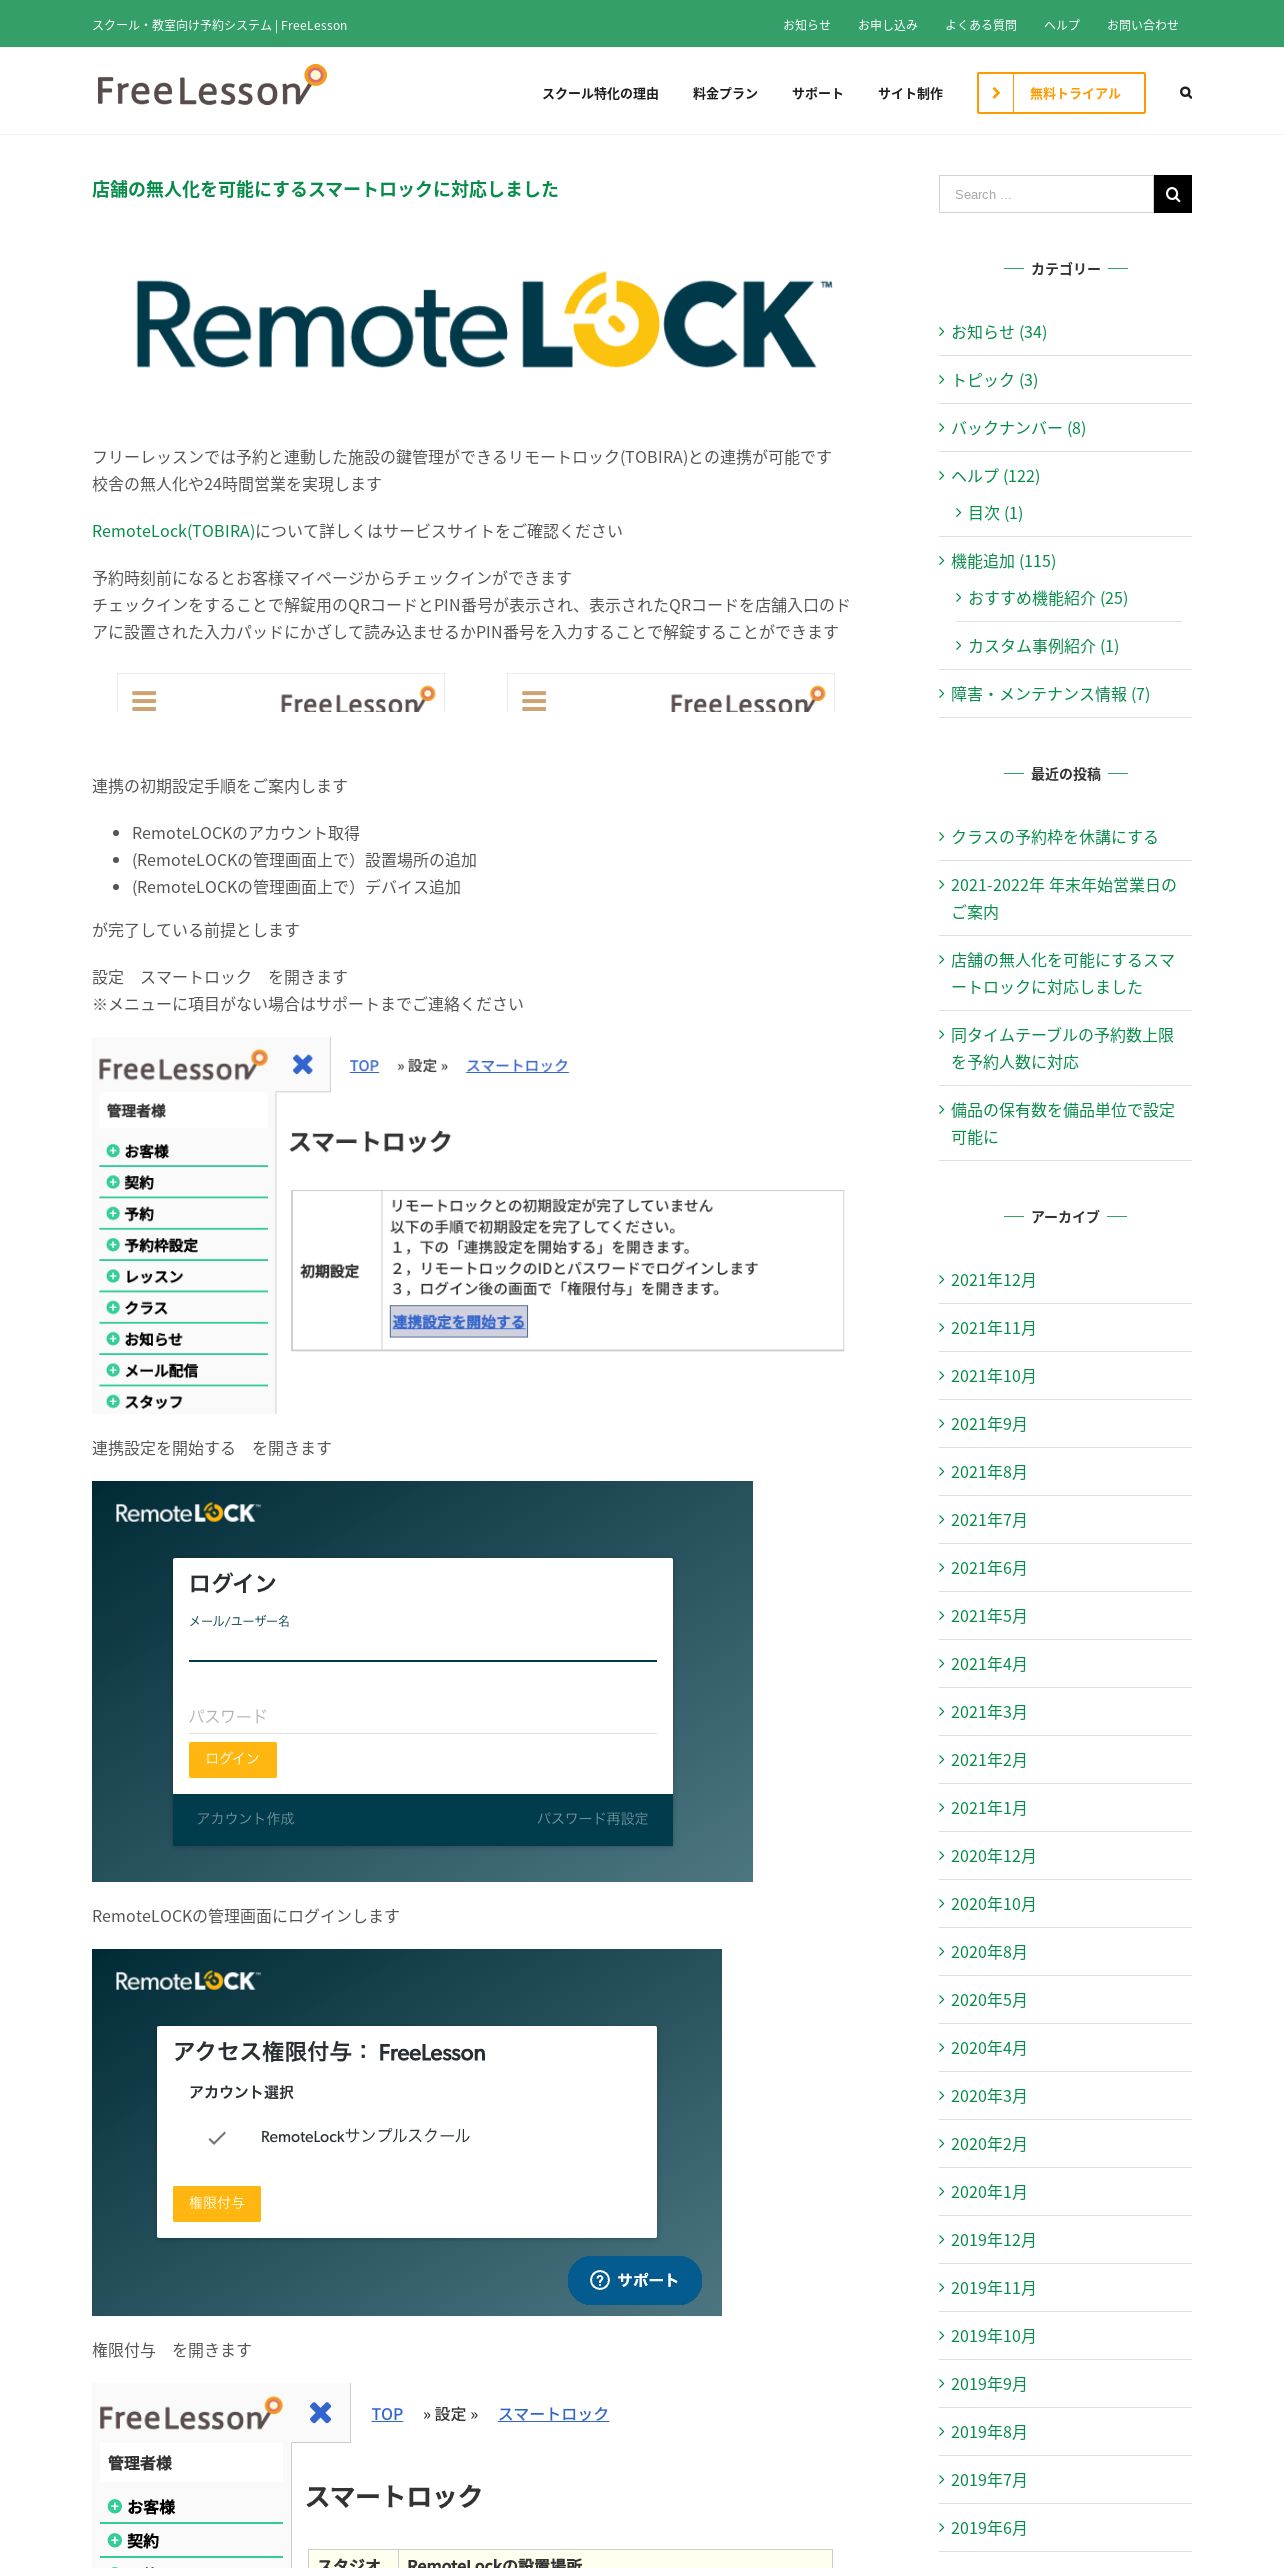Image resolution: width=1284 pixels, height=2568 pixels.
Task: Click orange ログイン button in RemoteLOCK screenshot
Action: [232, 1759]
